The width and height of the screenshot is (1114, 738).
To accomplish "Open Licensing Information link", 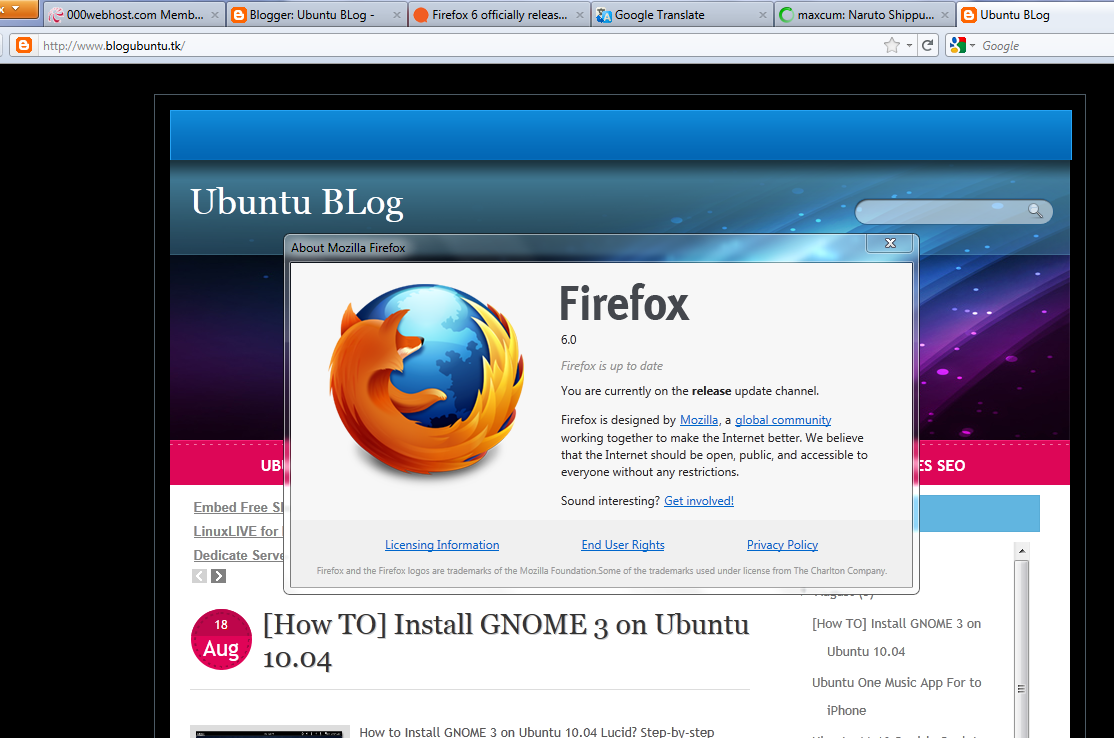I will [x=442, y=545].
